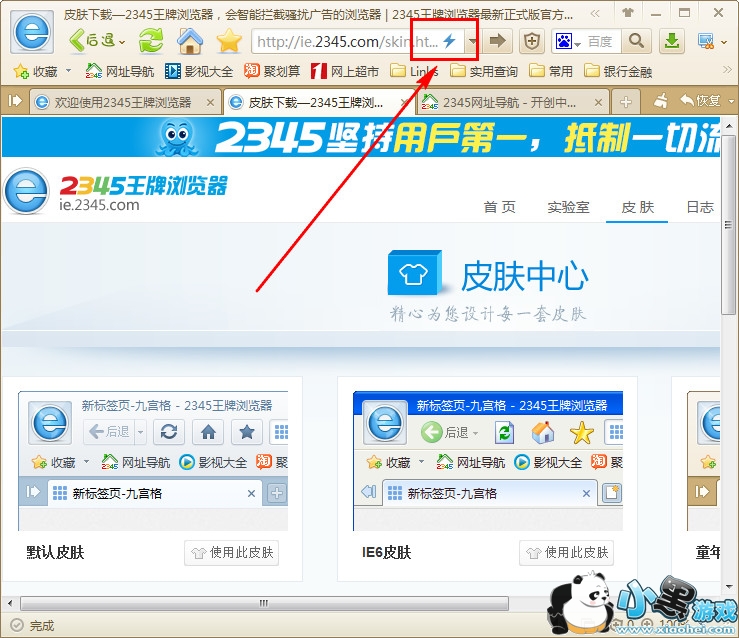Image resolution: width=739 pixels, height=638 pixels.
Task: Open the 常用 bookmark folder
Action: point(551,71)
